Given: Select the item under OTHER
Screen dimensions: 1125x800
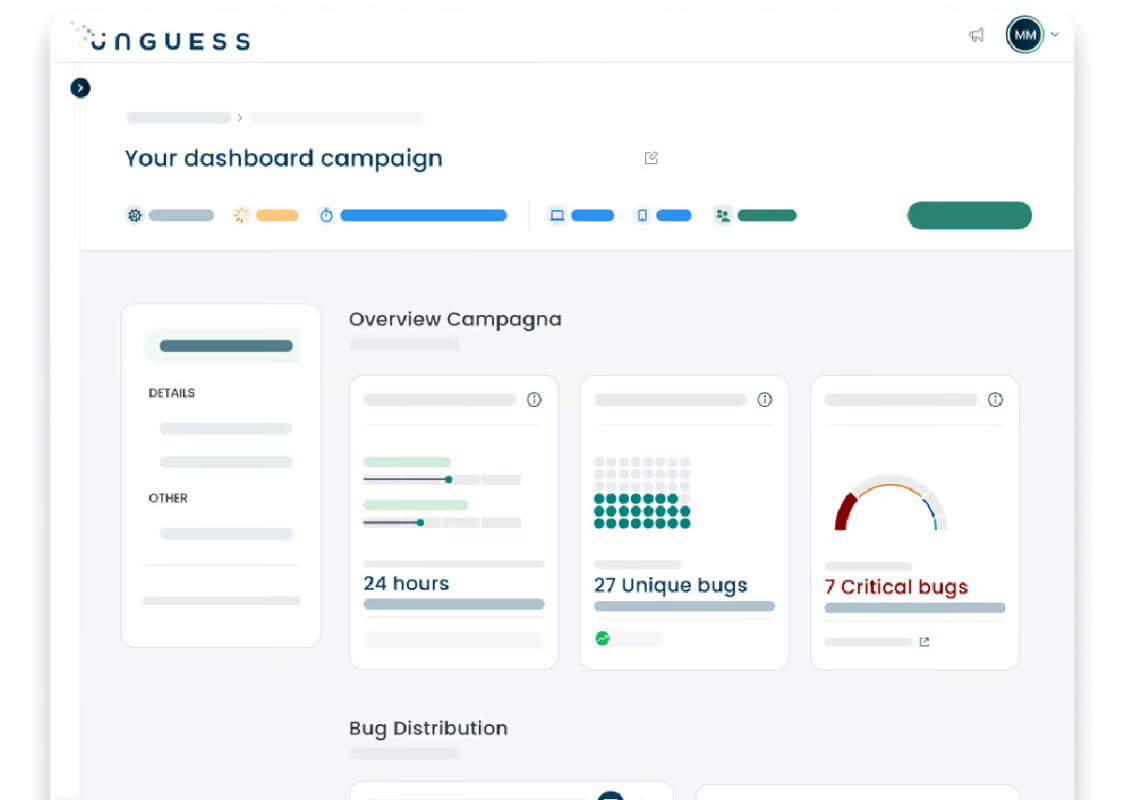Looking at the screenshot, I should [x=226, y=534].
